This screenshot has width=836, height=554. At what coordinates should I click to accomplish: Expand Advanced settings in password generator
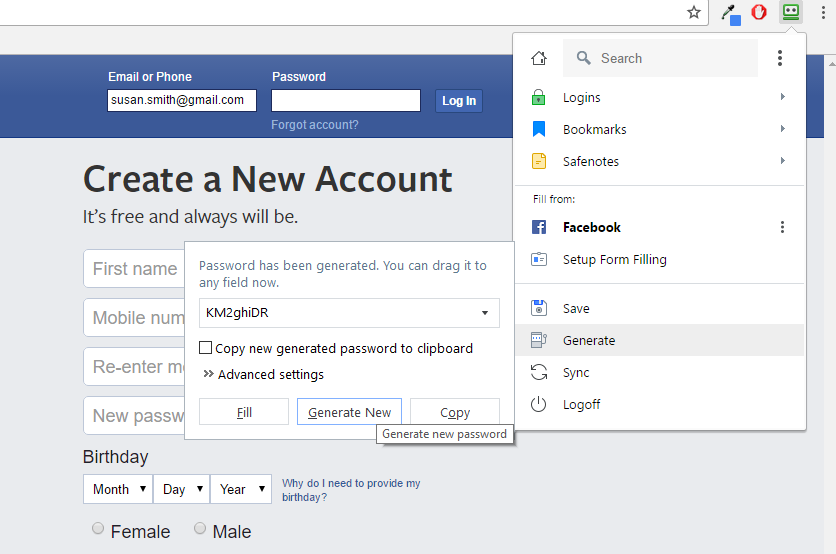263,375
